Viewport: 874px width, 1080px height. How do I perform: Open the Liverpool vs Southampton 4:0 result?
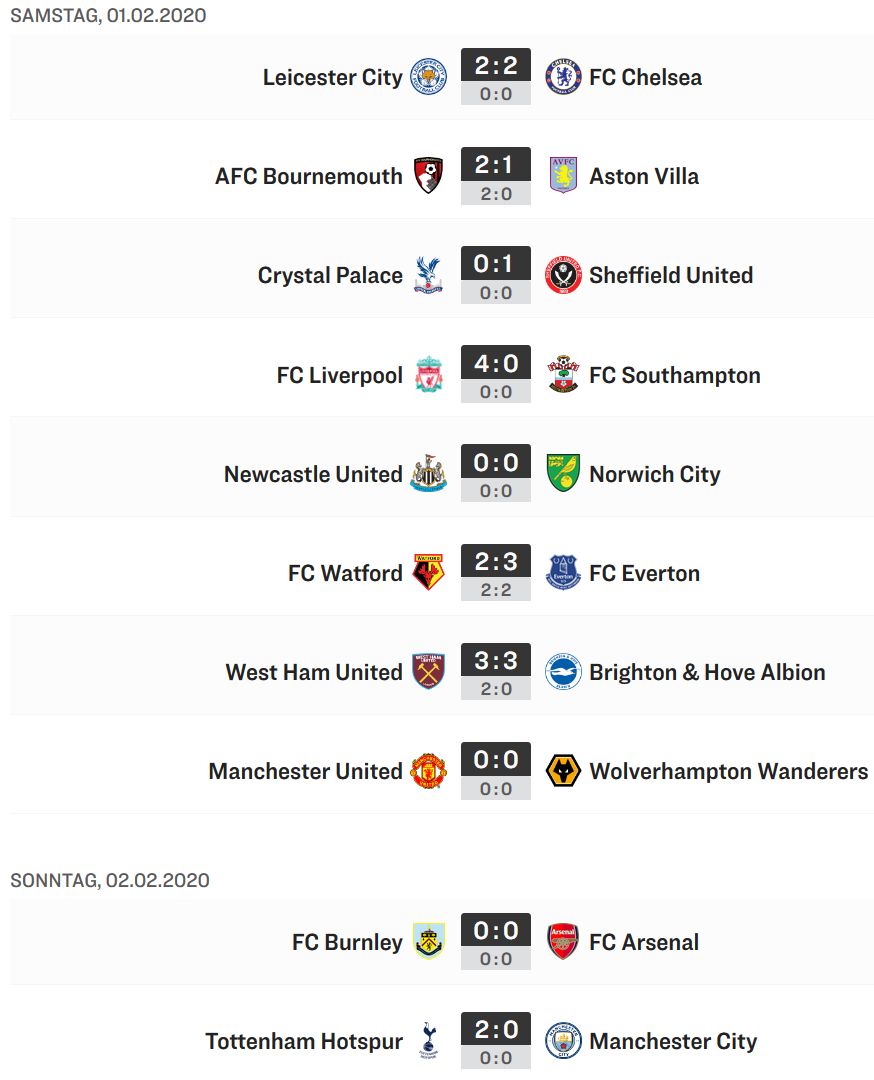click(495, 374)
